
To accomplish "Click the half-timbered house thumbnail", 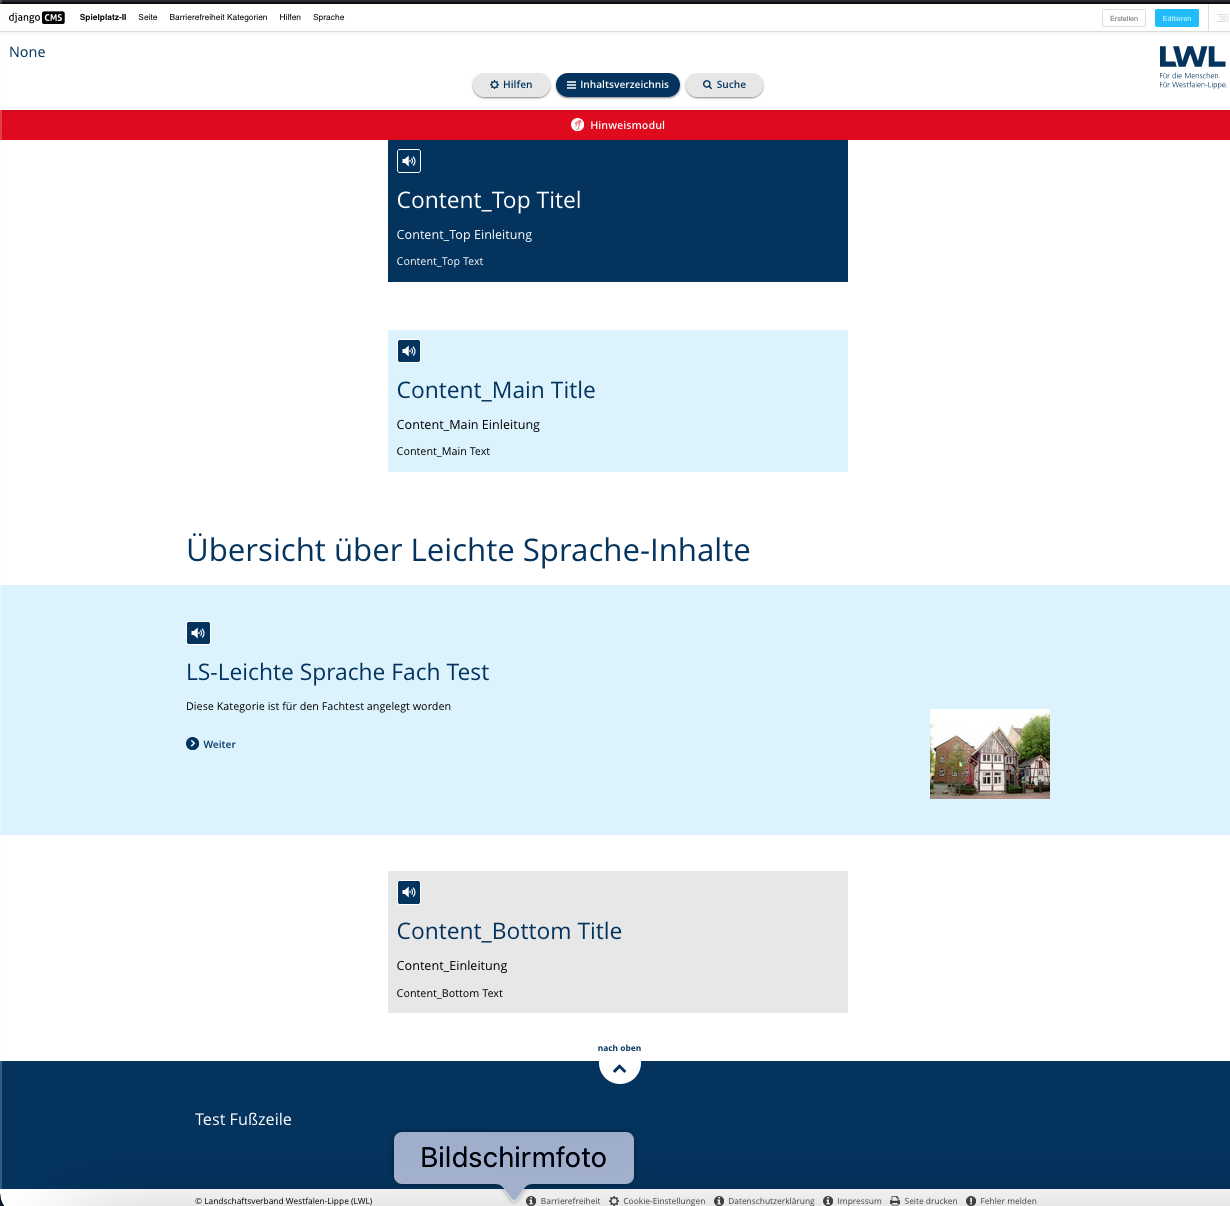I will [x=989, y=754].
